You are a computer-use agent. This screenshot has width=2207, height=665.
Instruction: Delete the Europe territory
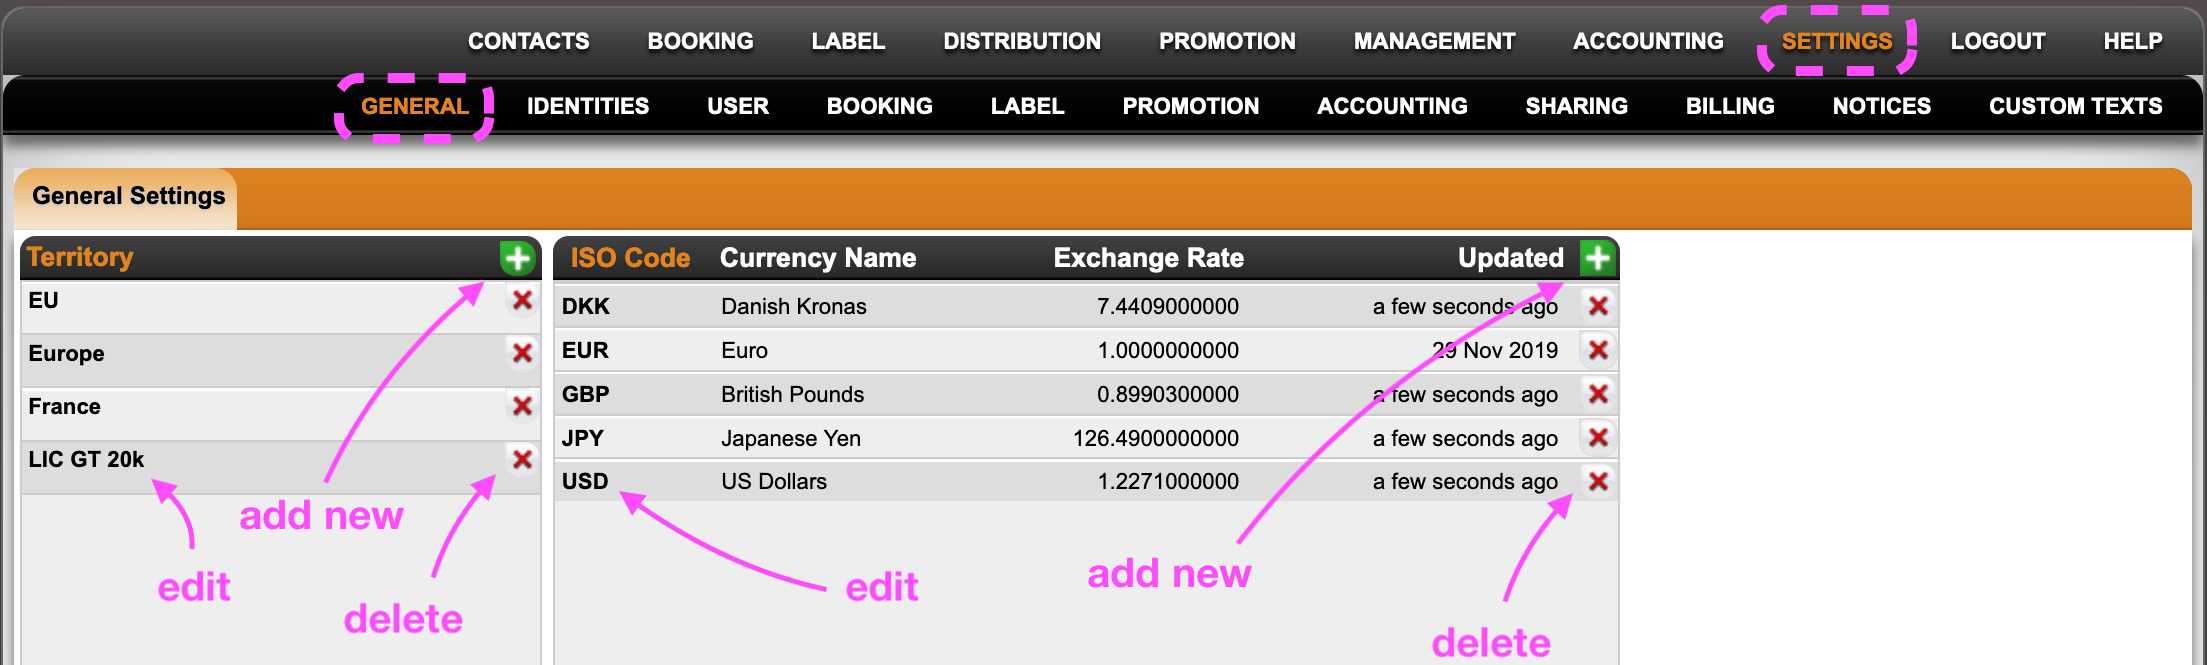[522, 353]
